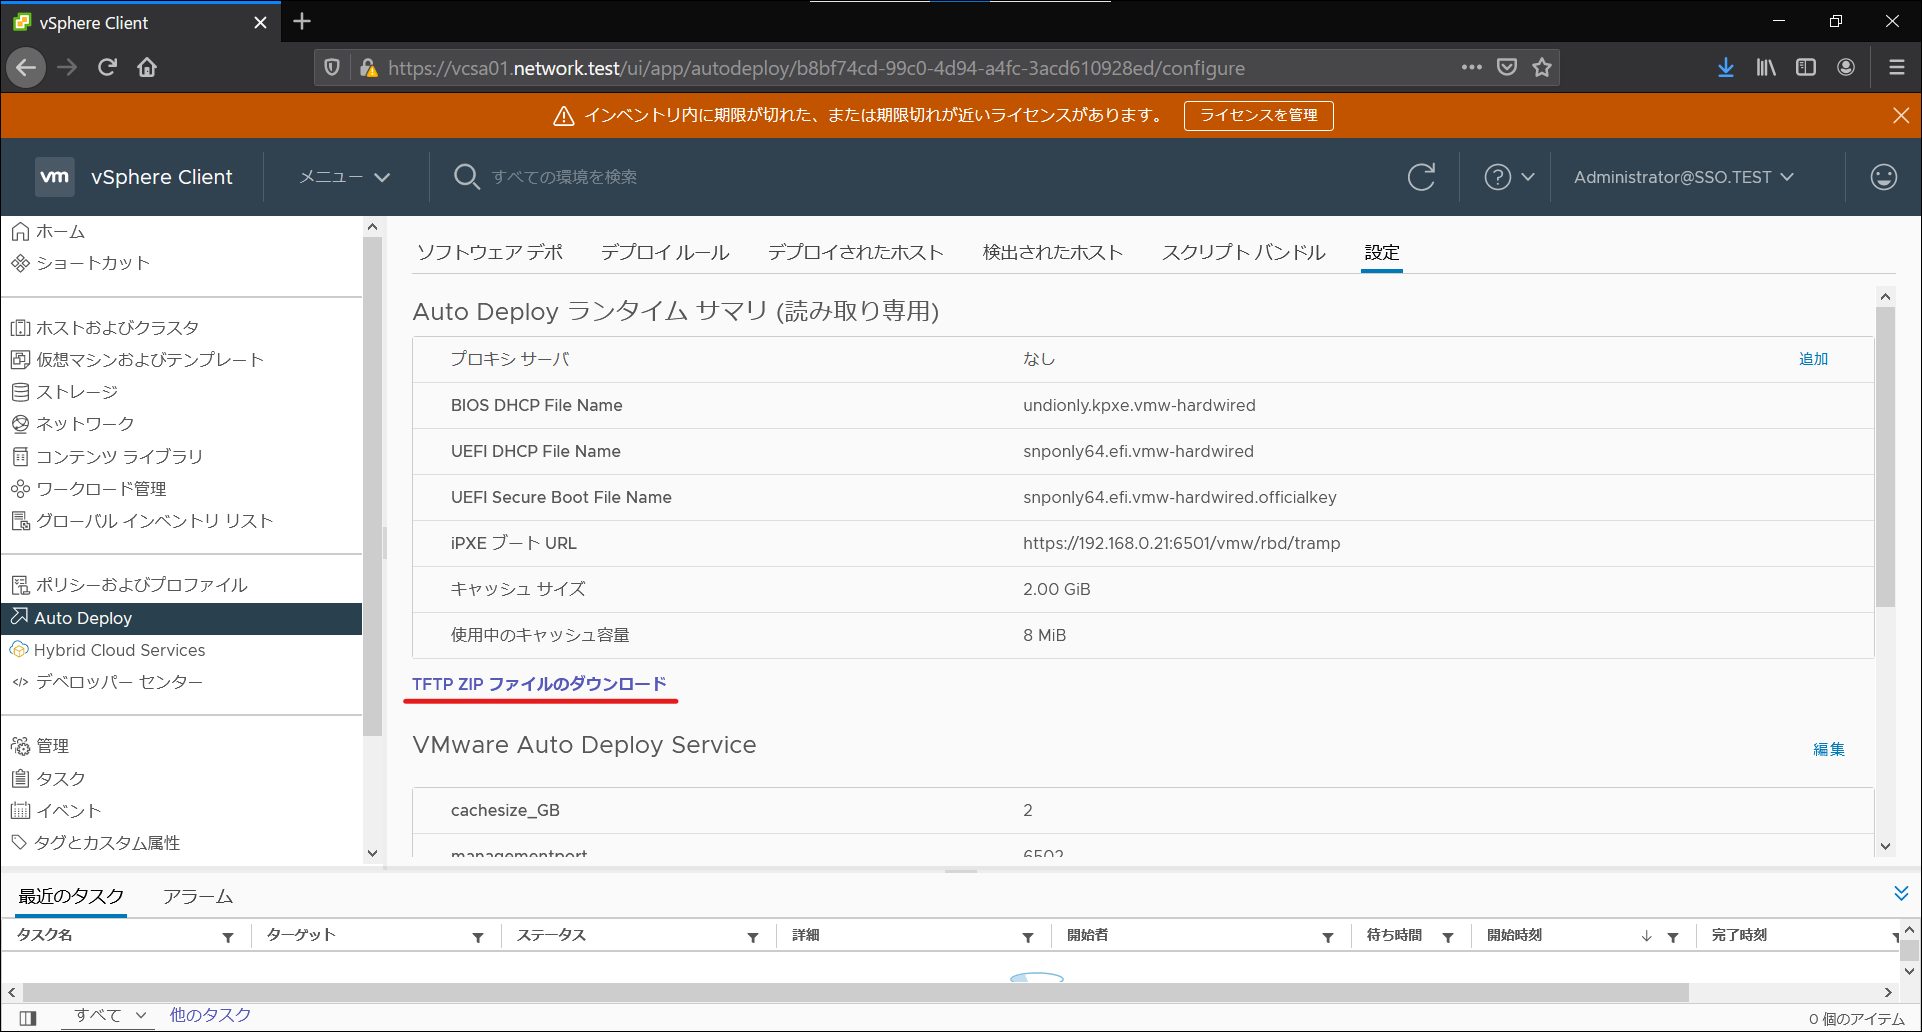Select 仮想マシンおよびテンプレート in sidebar

coord(136,360)
